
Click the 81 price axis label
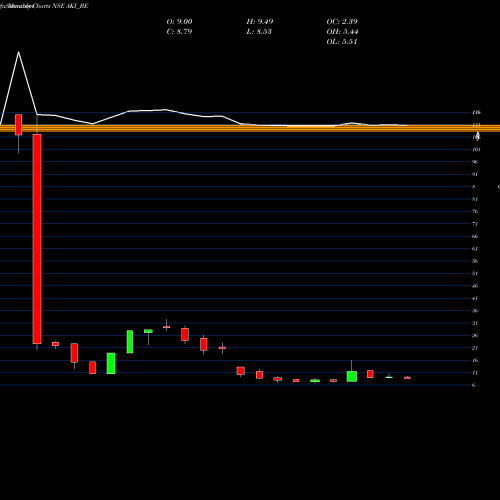(x=475, y=199)
